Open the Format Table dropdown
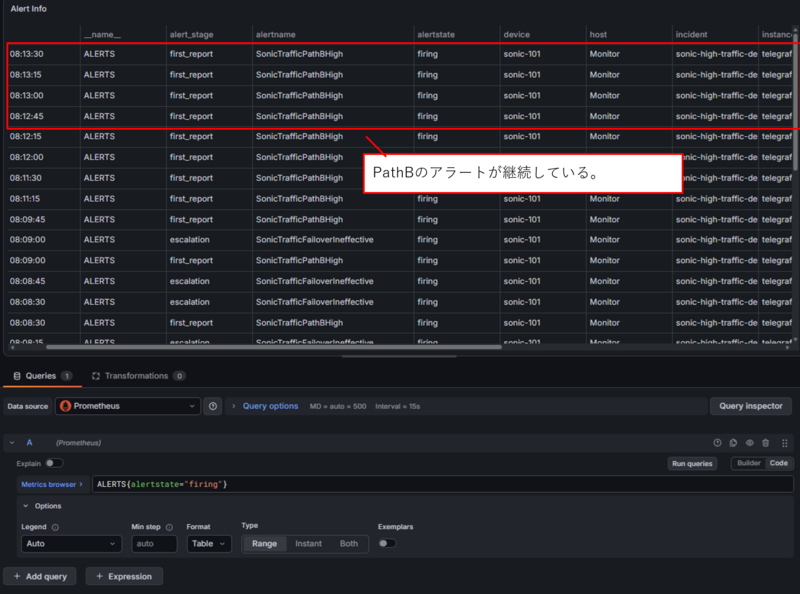Image resolution: width=800 pixels, height=594 pixels. (209, 544)
